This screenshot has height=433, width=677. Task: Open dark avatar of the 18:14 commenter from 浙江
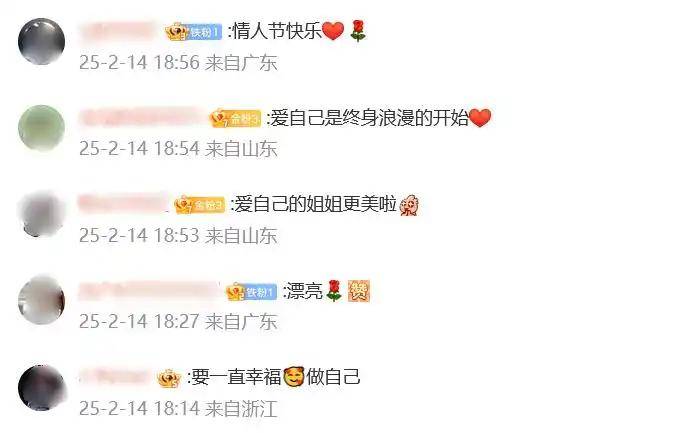tap(41, 387)
